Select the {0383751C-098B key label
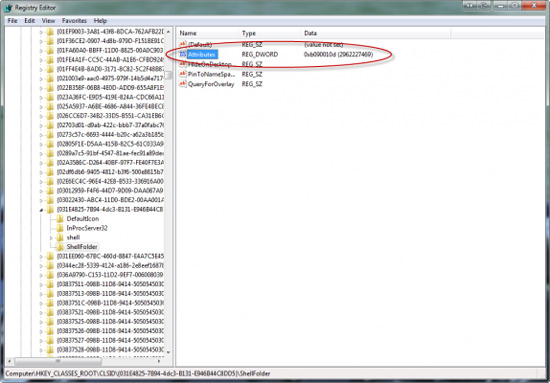550x383 pixels. [x=110, y=303]
